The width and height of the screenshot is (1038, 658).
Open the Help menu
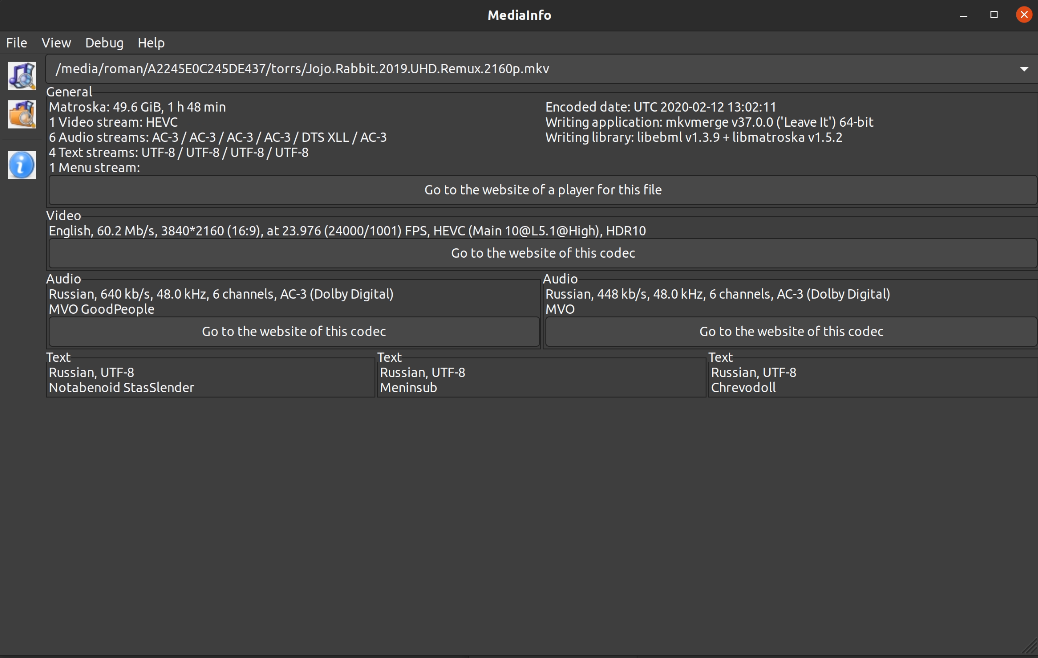point(151,43)
